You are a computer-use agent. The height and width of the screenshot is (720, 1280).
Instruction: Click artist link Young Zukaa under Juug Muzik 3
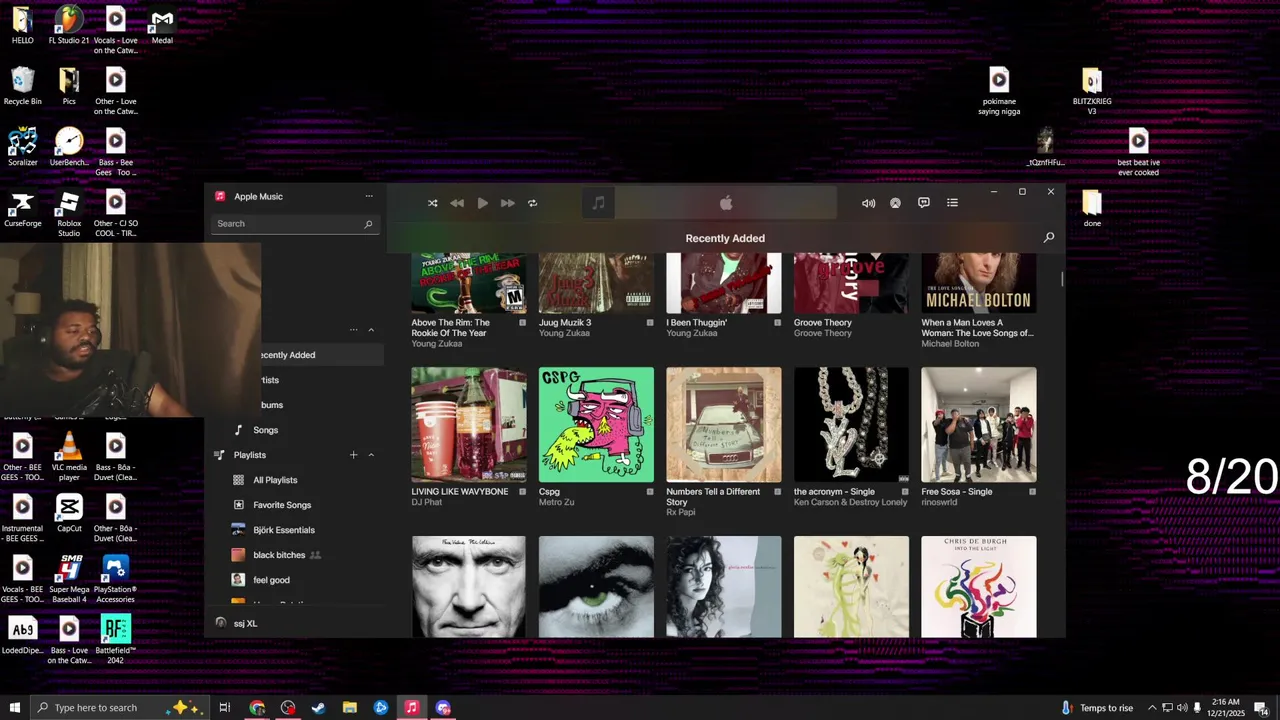pyautogui.click(x=565, y=333)
